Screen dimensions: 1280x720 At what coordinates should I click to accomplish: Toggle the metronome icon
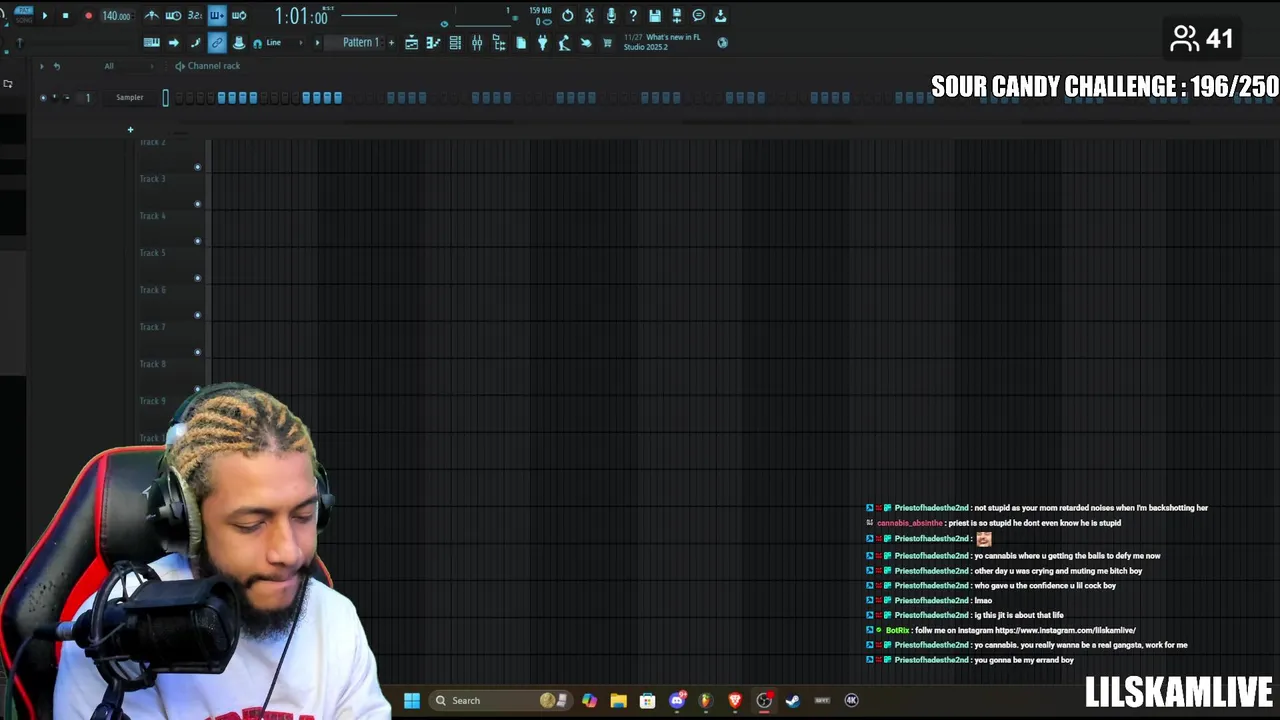point(151,16)
